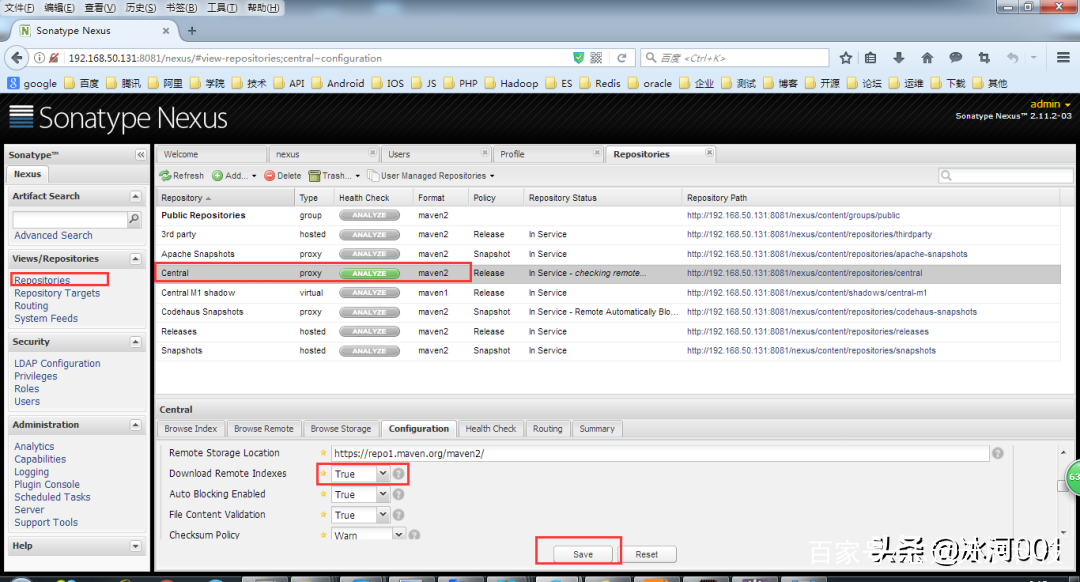
Task: Show help for Auto Blocking Enabled
Action: click(398, 495)
